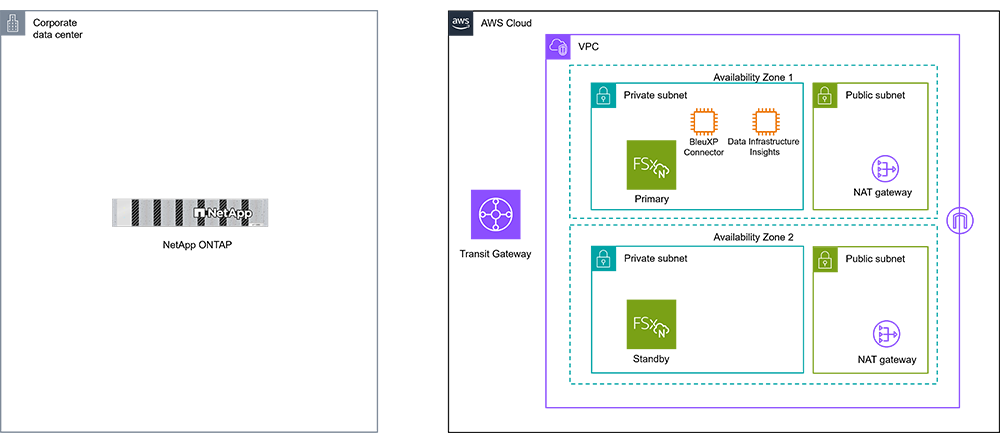Viewport: 1000px width, 442px height.
Task: Click the Standby FSx for ONTAP icon
Action: [651, 324]
